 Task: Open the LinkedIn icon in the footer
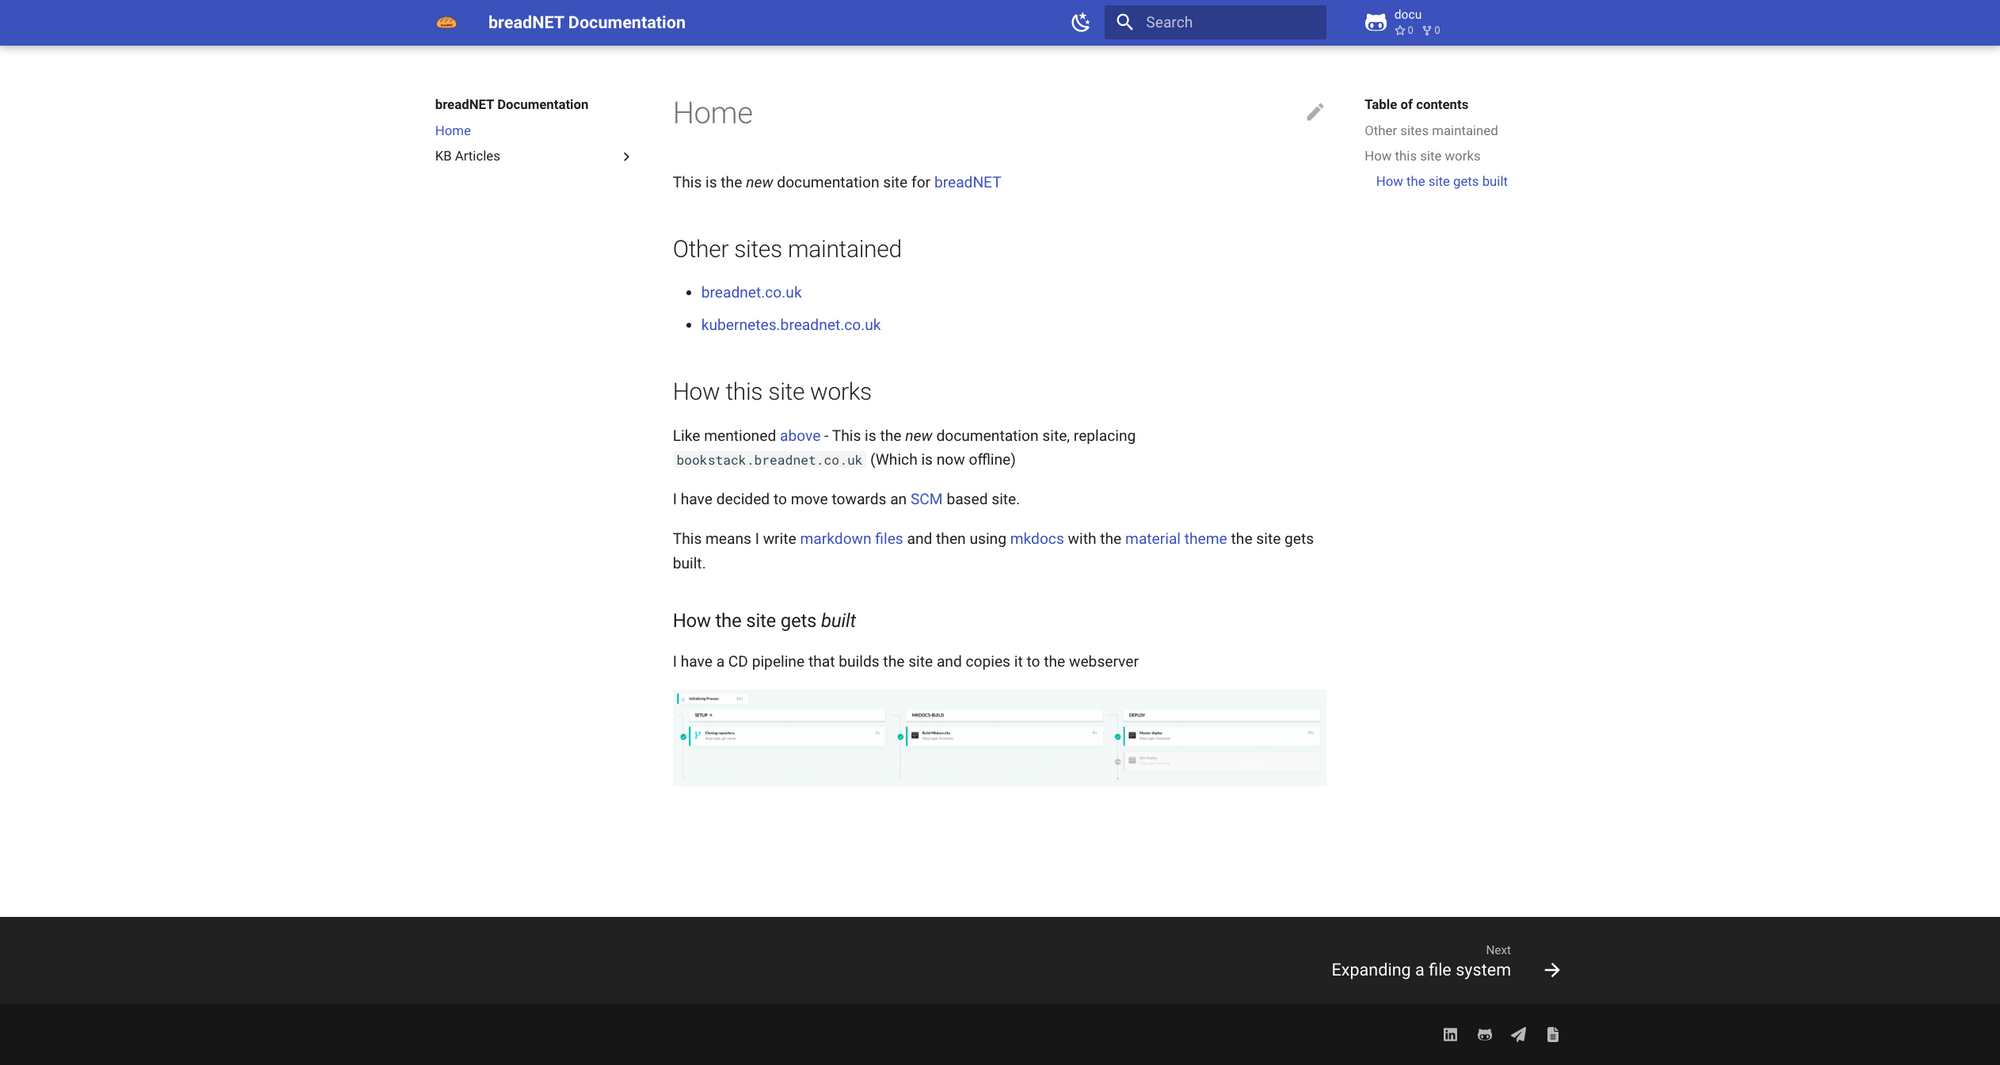[x=1450, y=1035]
